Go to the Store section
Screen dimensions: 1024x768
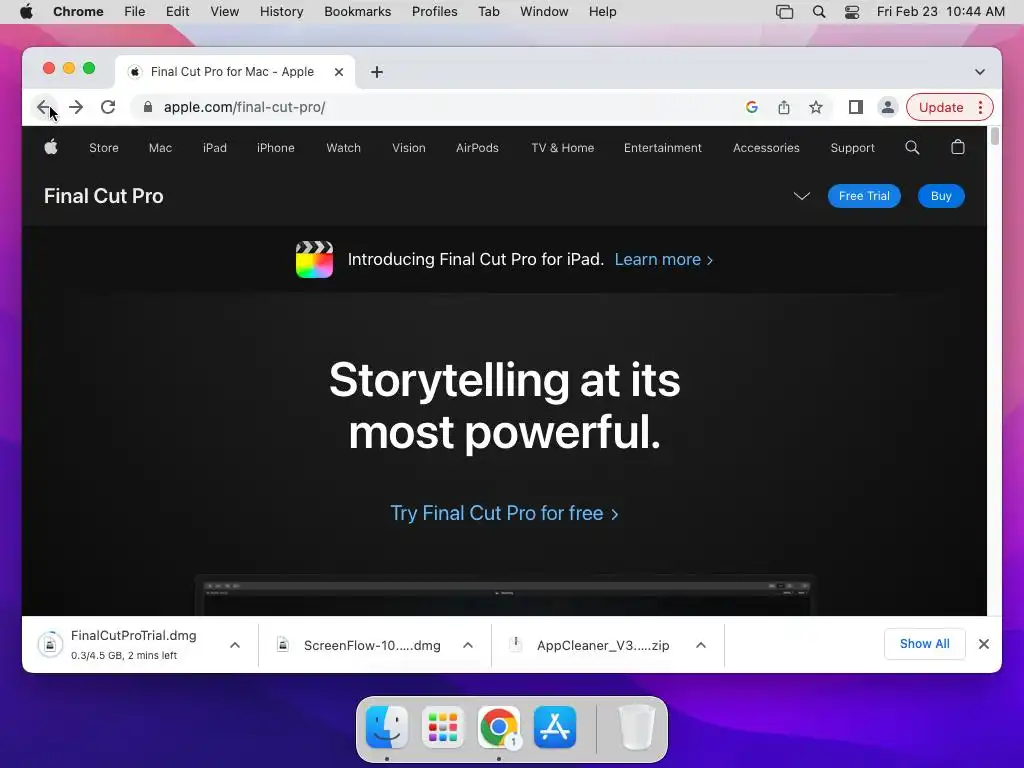[x=104, y=148]
